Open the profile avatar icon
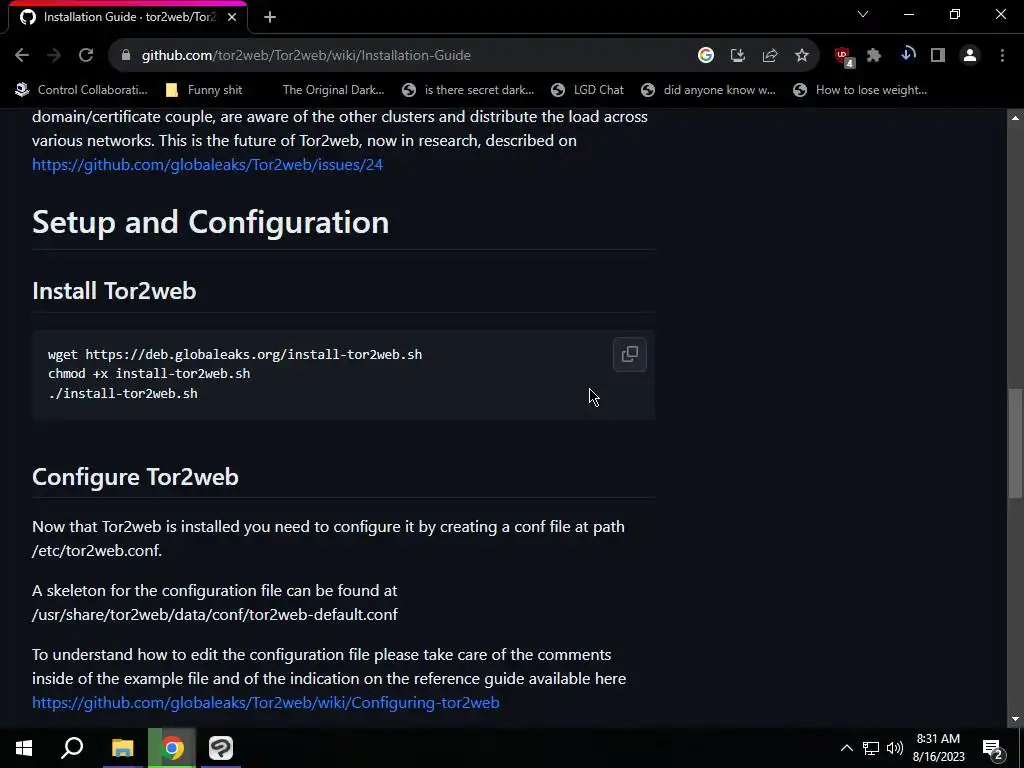This screenshot has width=1024, height=768. click(x=970, y=56)
